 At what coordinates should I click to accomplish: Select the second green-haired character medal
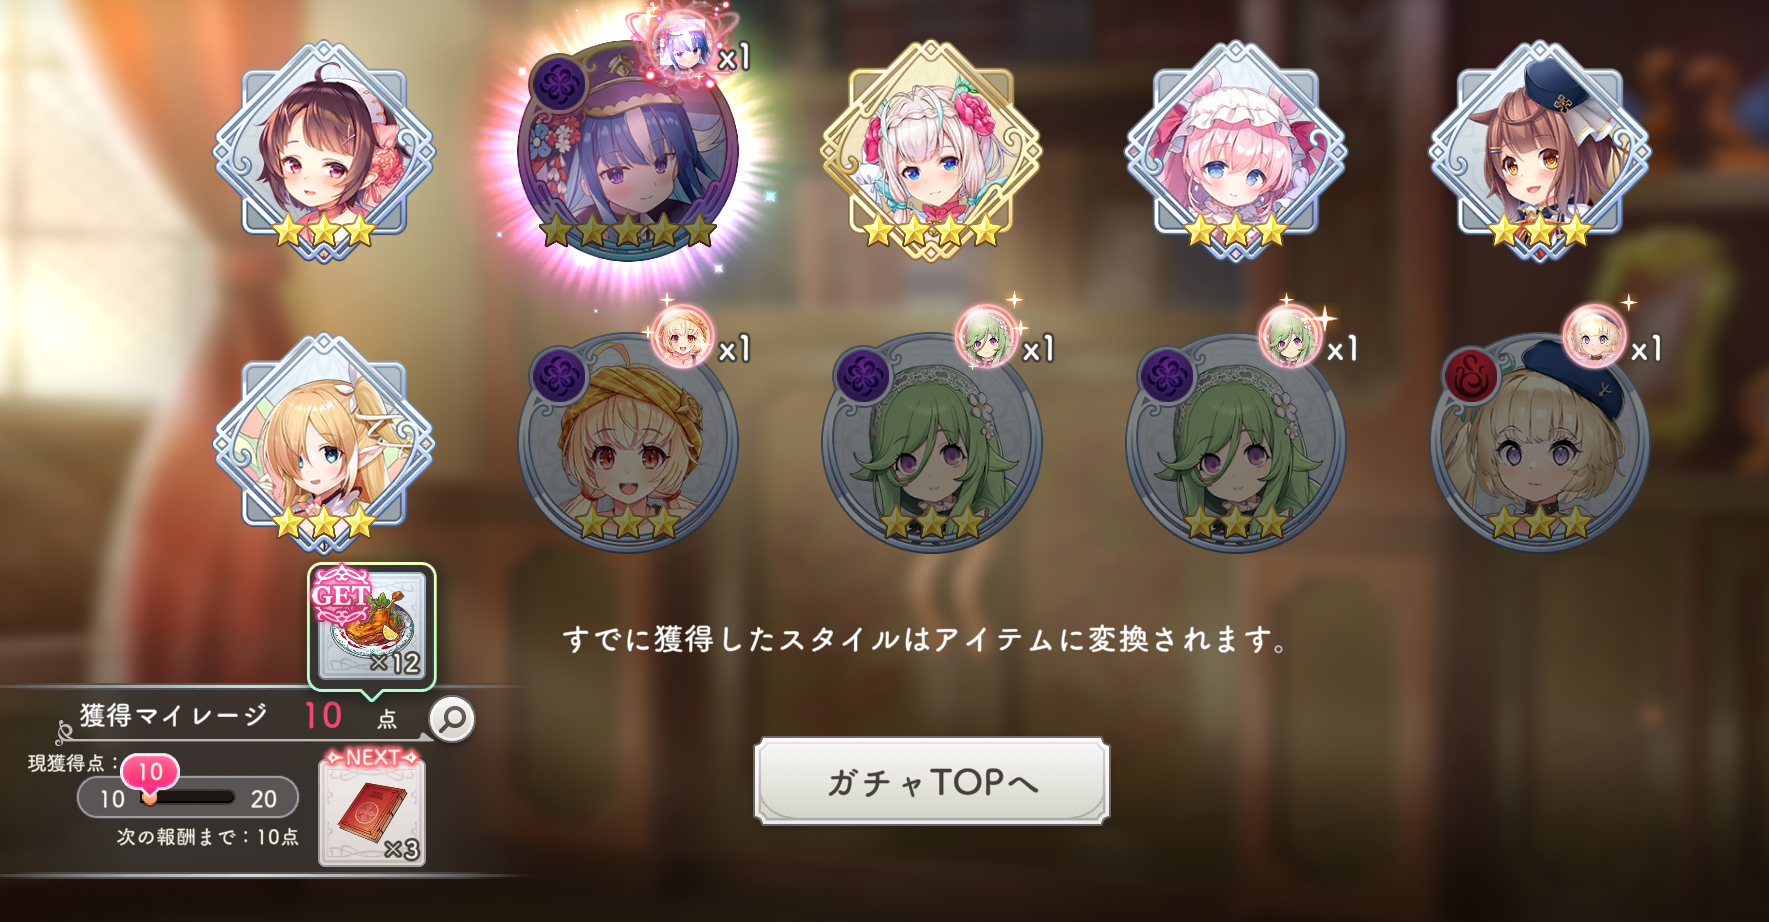click(1236, 442)
